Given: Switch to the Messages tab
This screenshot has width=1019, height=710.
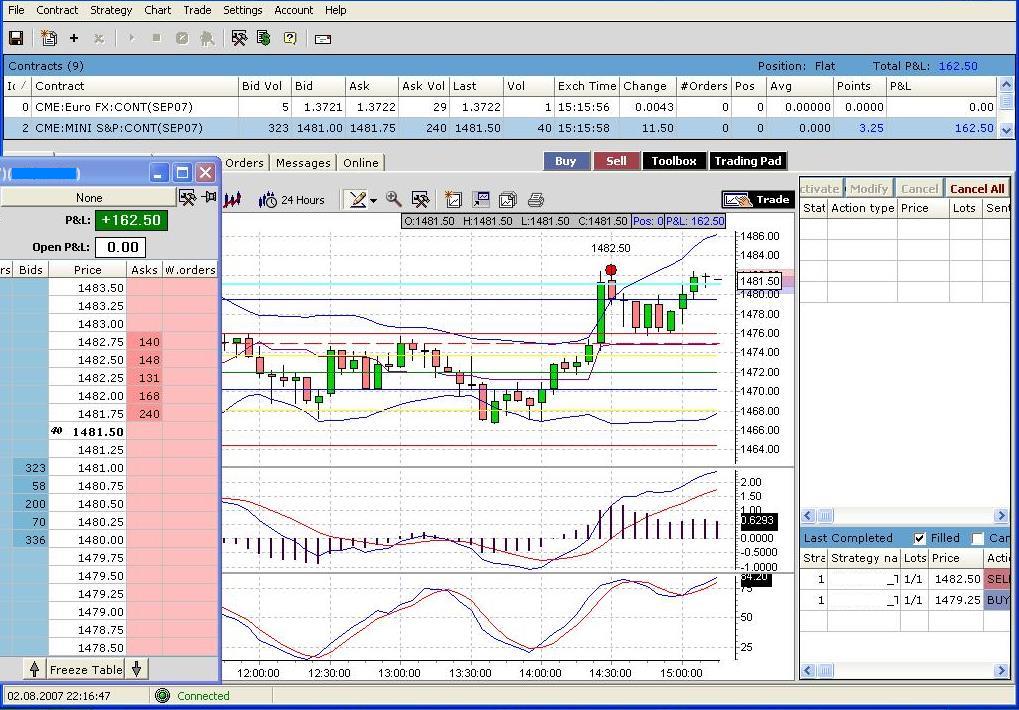Looking at the screenshot, I should coord(303,163).
